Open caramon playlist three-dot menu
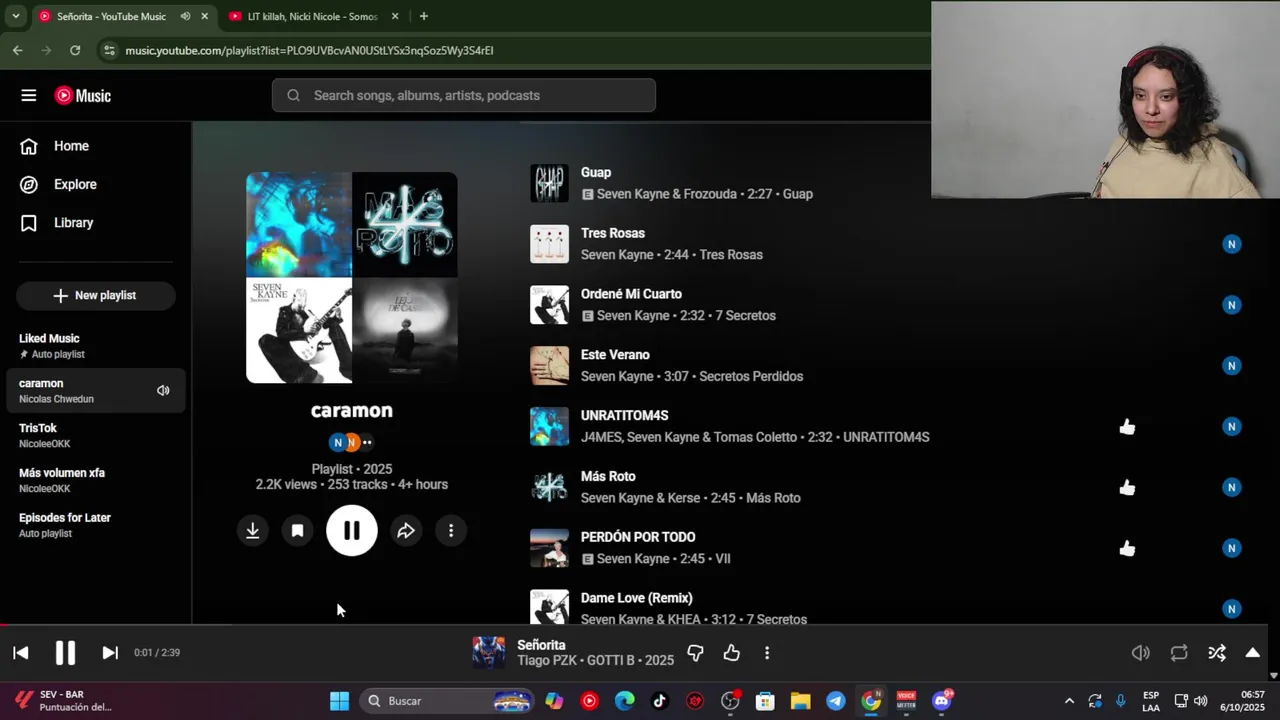The image size is (1280, 720). [x=451, y=531]
